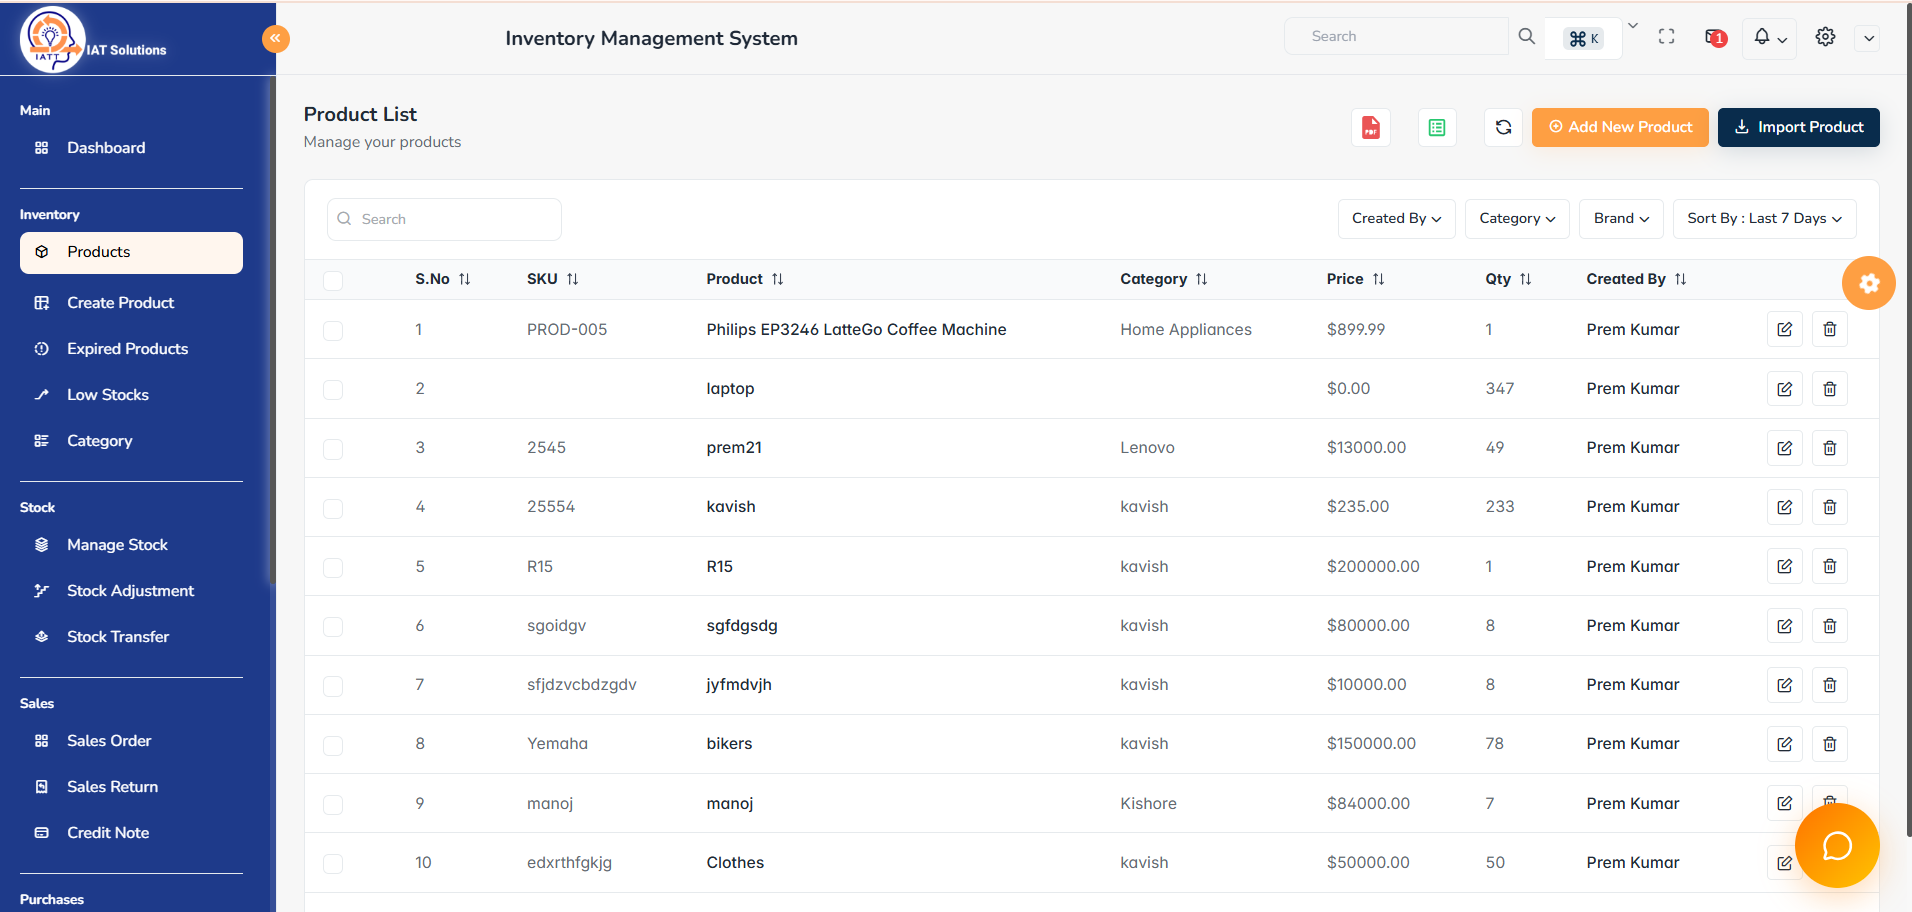Sort table by SKU column arrows

coord(572,279)
